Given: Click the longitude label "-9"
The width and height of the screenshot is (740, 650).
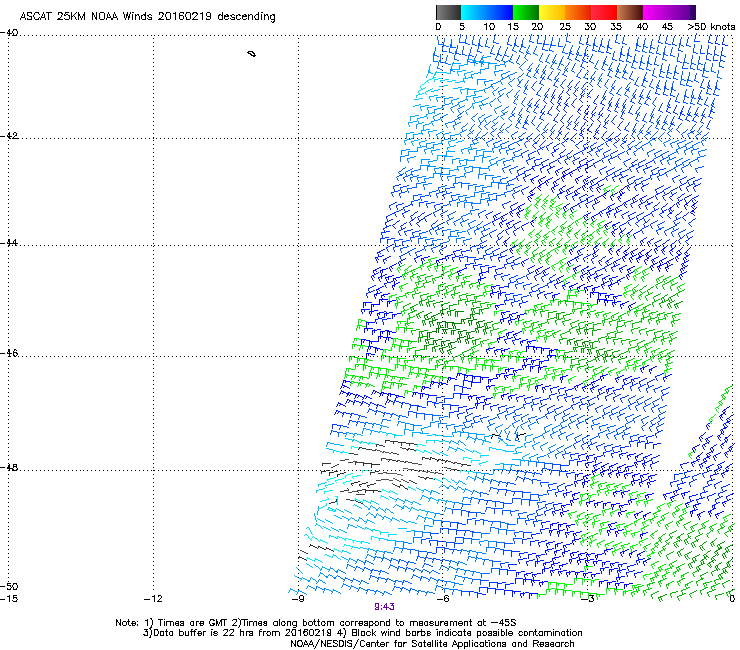Looking at the screenshot, I should [298, 599].
